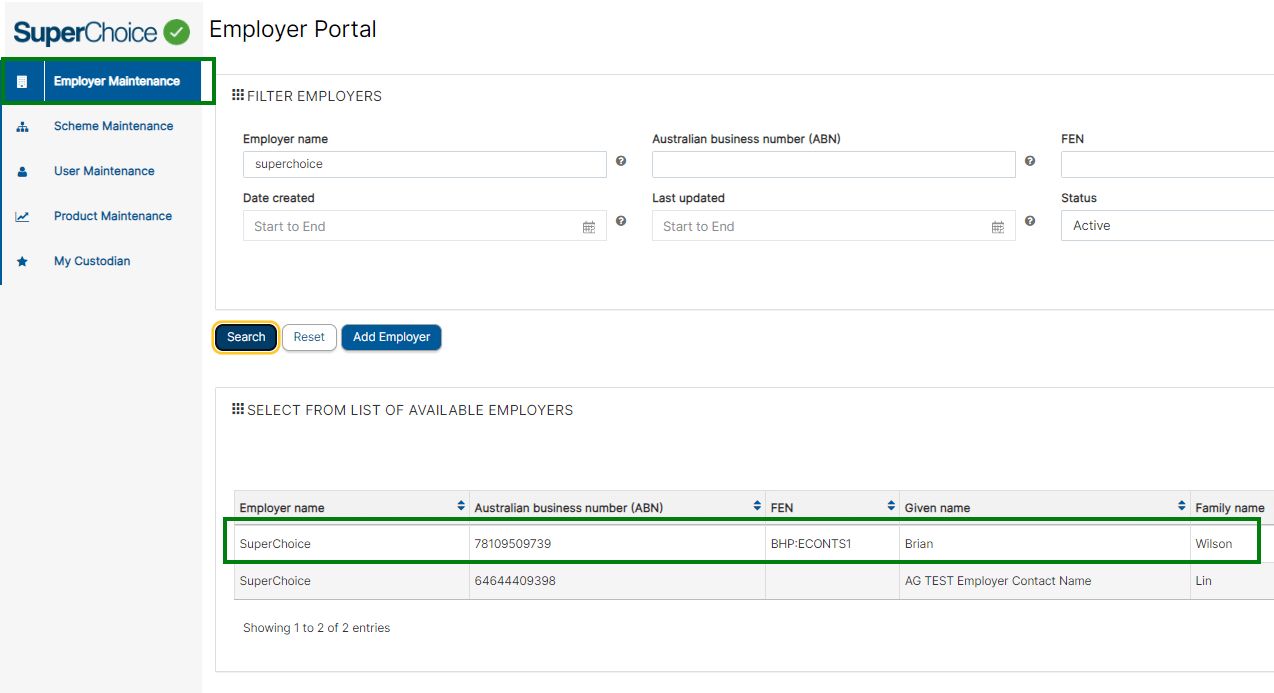Focus the Employer name input field
The height and width of the screenshot is (693, 1274).
pos(425,164)
